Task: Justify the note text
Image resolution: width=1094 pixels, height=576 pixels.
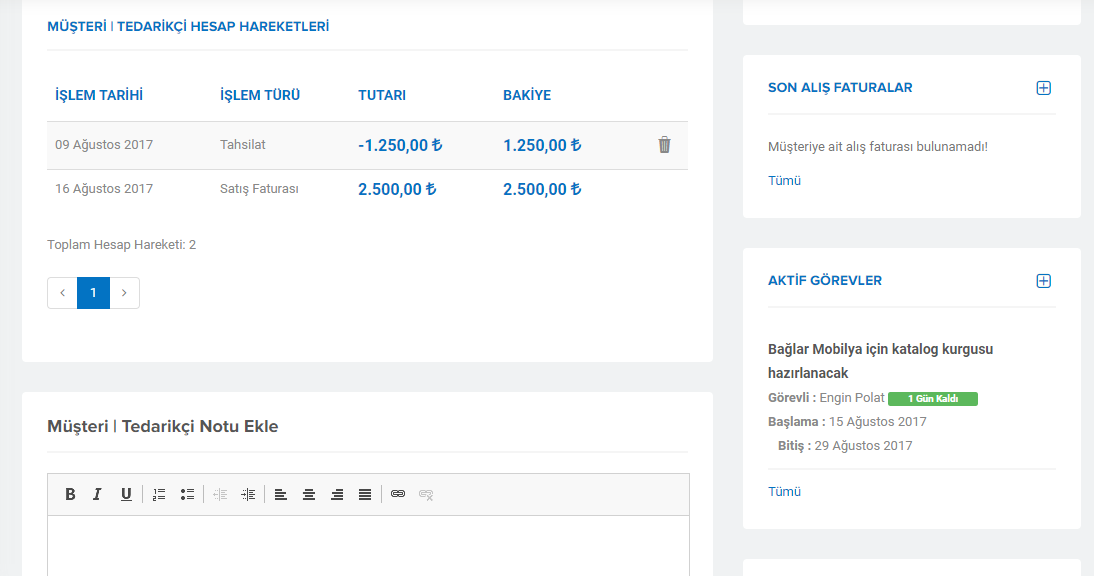Action: click(365, 494)
